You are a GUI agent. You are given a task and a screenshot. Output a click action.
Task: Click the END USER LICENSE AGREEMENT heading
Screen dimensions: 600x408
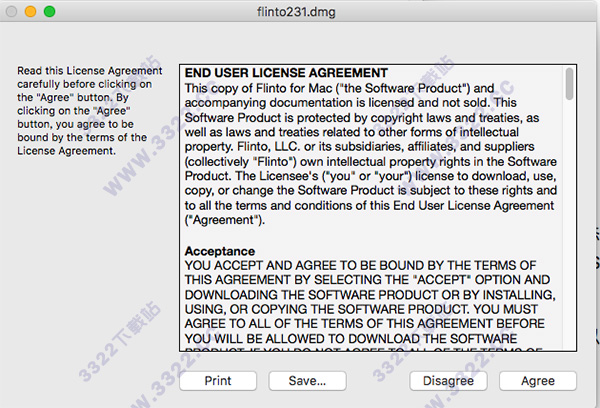286,73
